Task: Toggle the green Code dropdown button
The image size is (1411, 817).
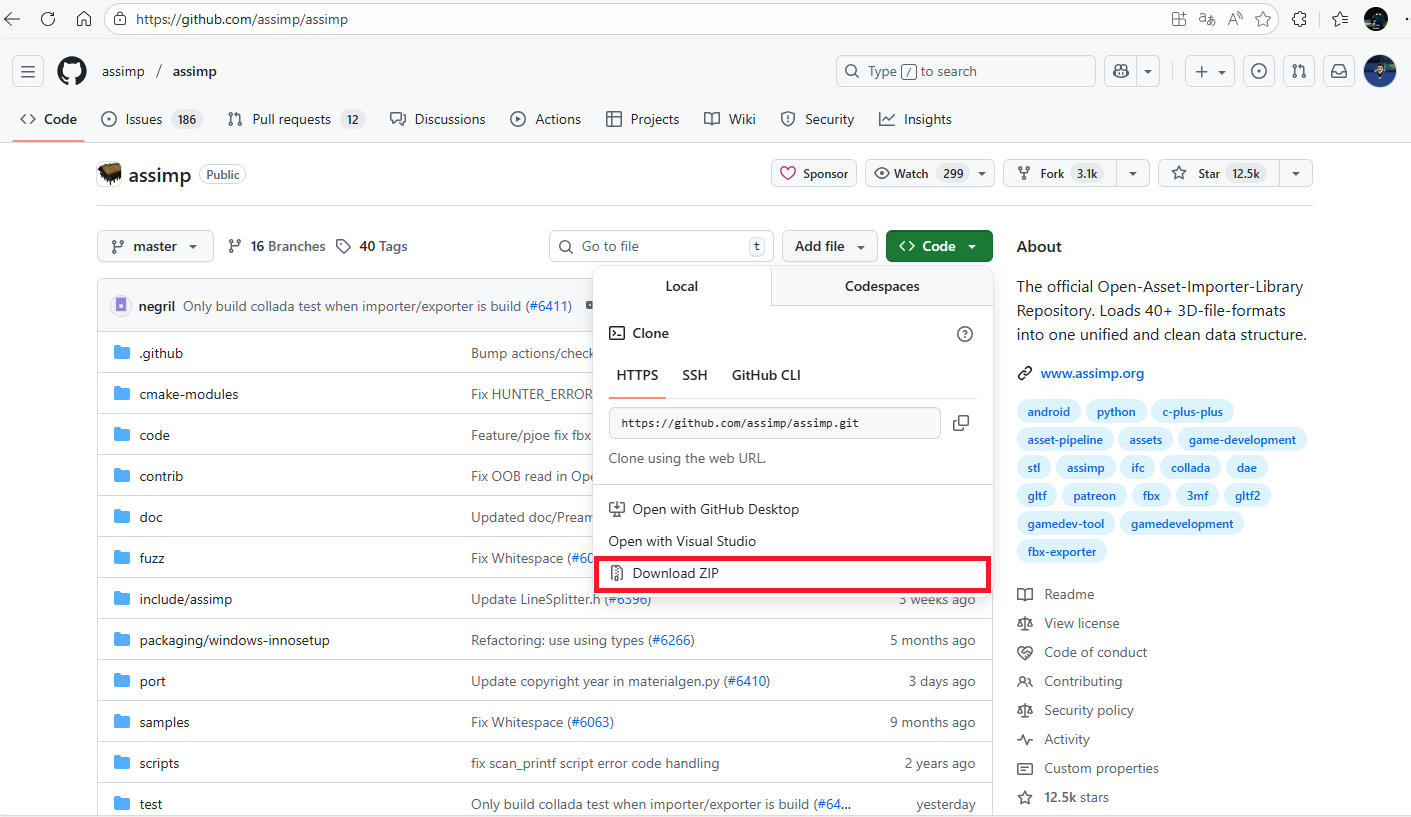Action: click(x=939, y=246)
